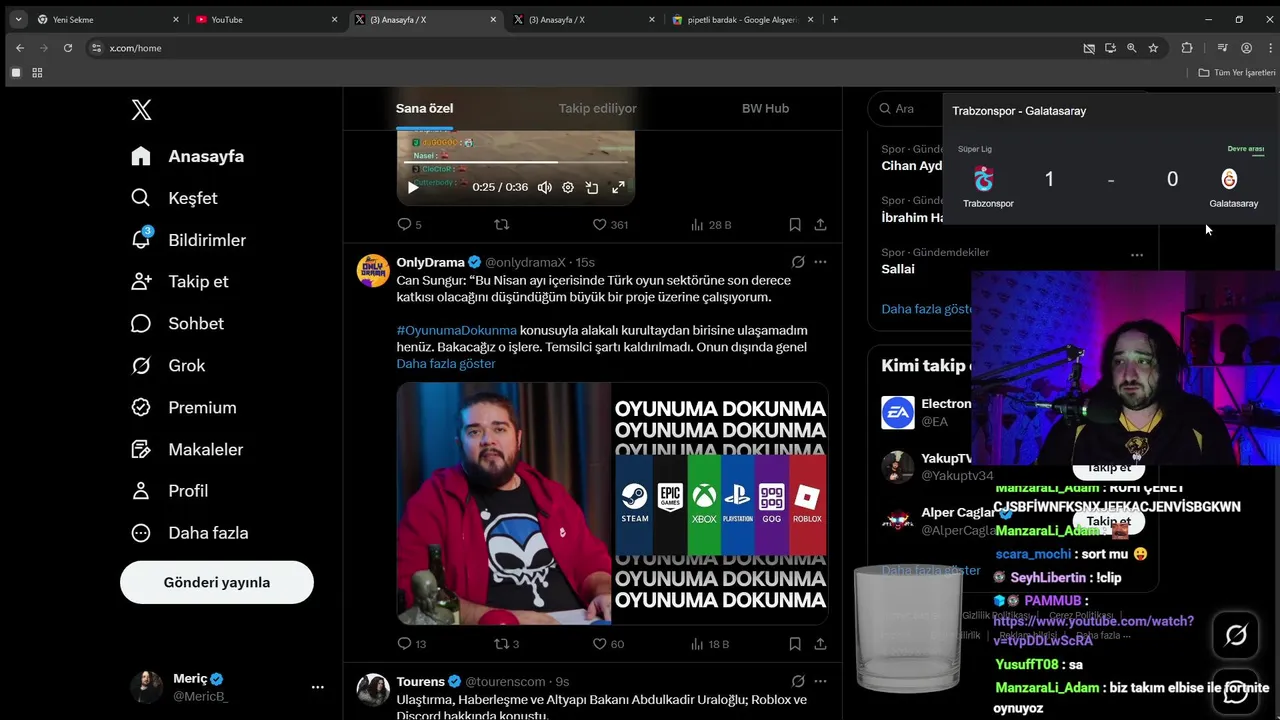Mute the video volume
Viewport: 1280px width, 720px height.
pyautogui.click(x=544, y=187)
